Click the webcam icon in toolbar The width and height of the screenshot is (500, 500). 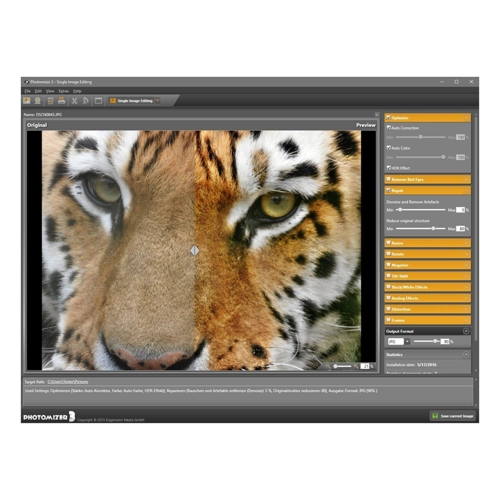point(38,100)
